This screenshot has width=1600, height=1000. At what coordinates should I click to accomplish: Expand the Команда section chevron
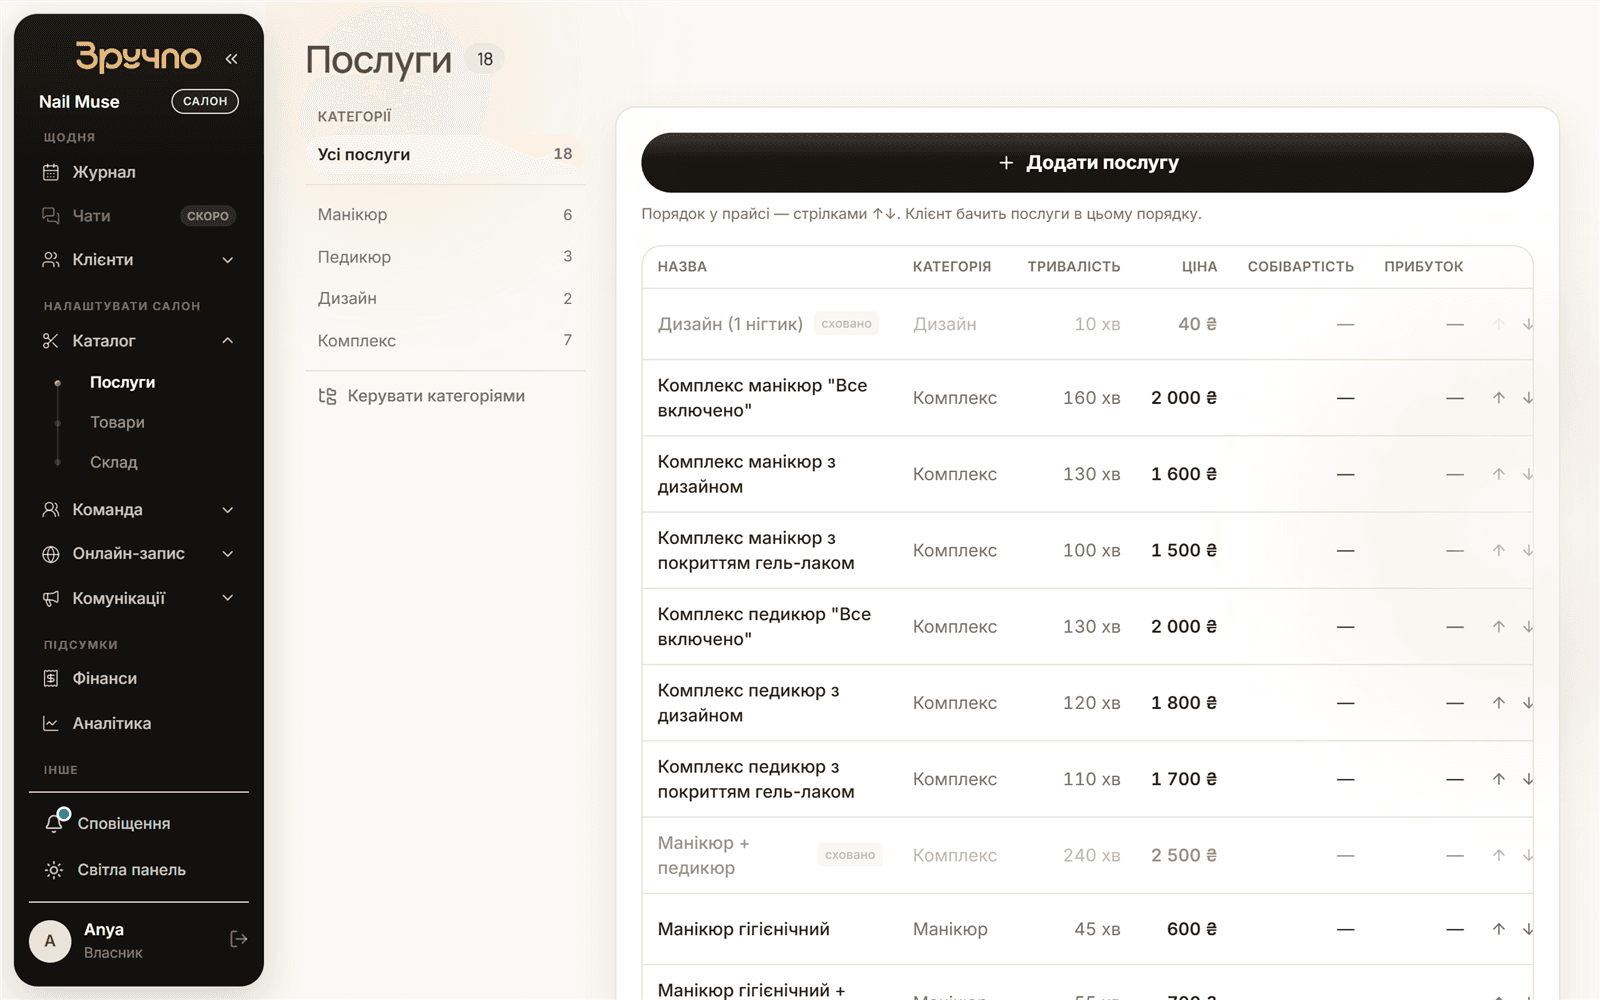click(228, 510)
